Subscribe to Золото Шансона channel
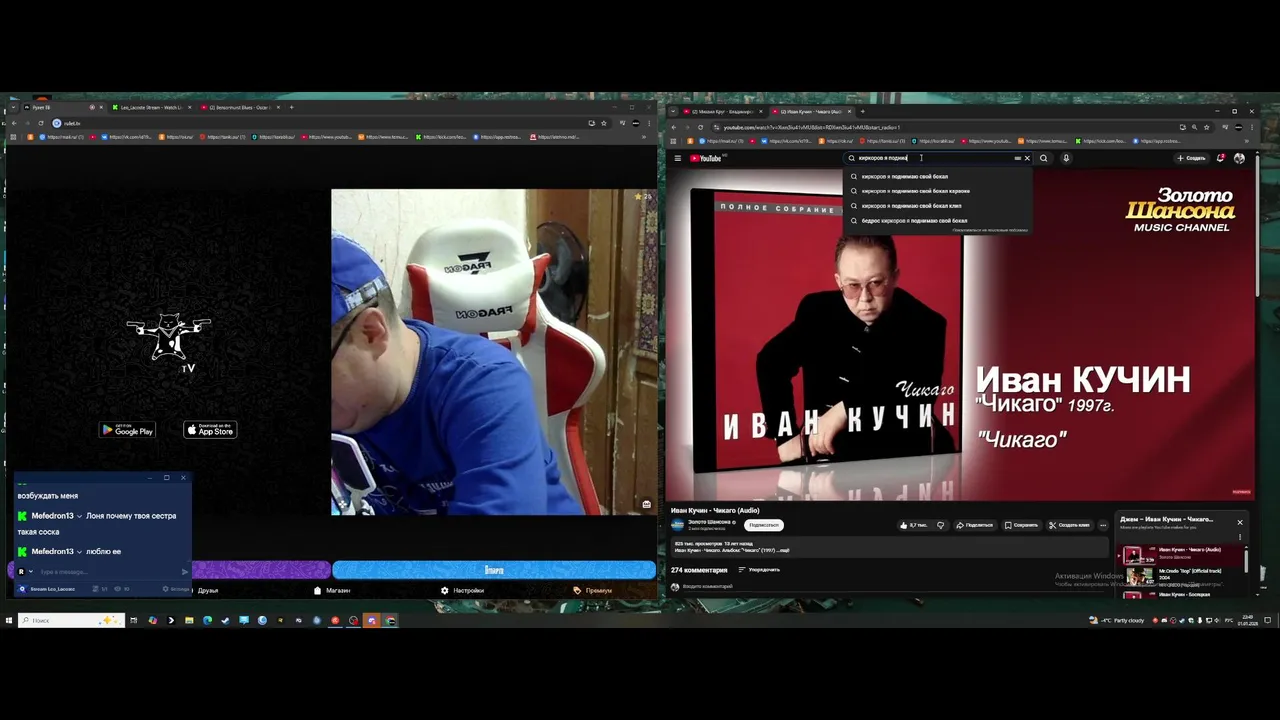The width and height of the screenshot is (1280, 720). [x=764, y=525]
